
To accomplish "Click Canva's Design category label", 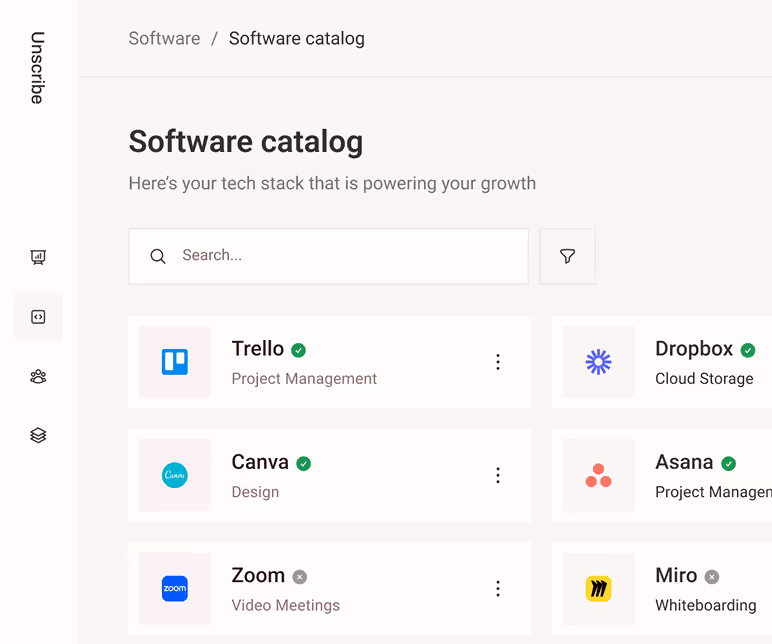I will [255, 492].
